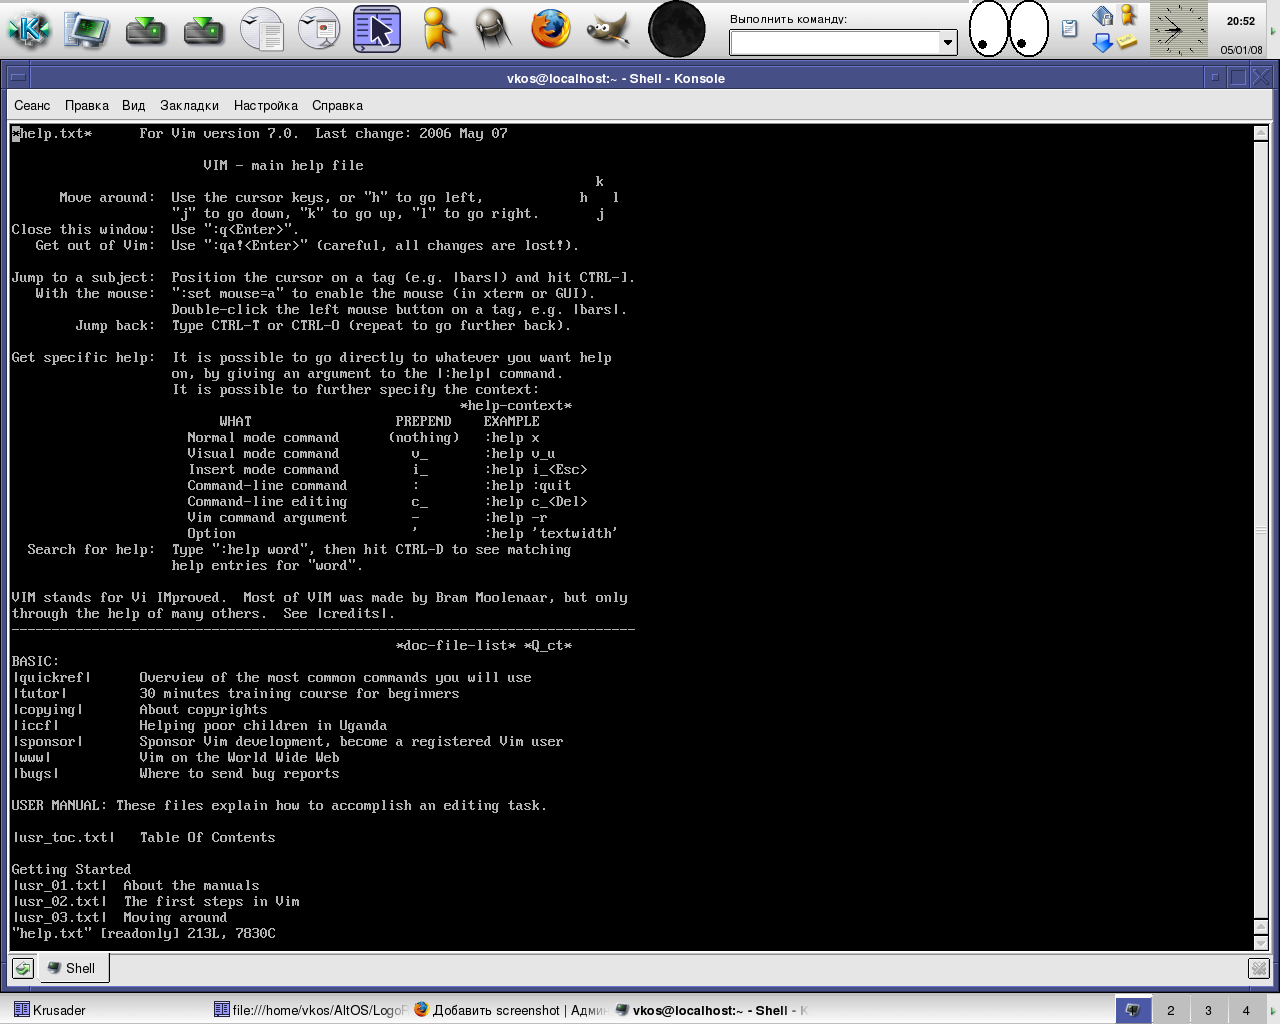Click the run command input field
The width and height of the screenshot is (1280, 1024).
[834, 42]
